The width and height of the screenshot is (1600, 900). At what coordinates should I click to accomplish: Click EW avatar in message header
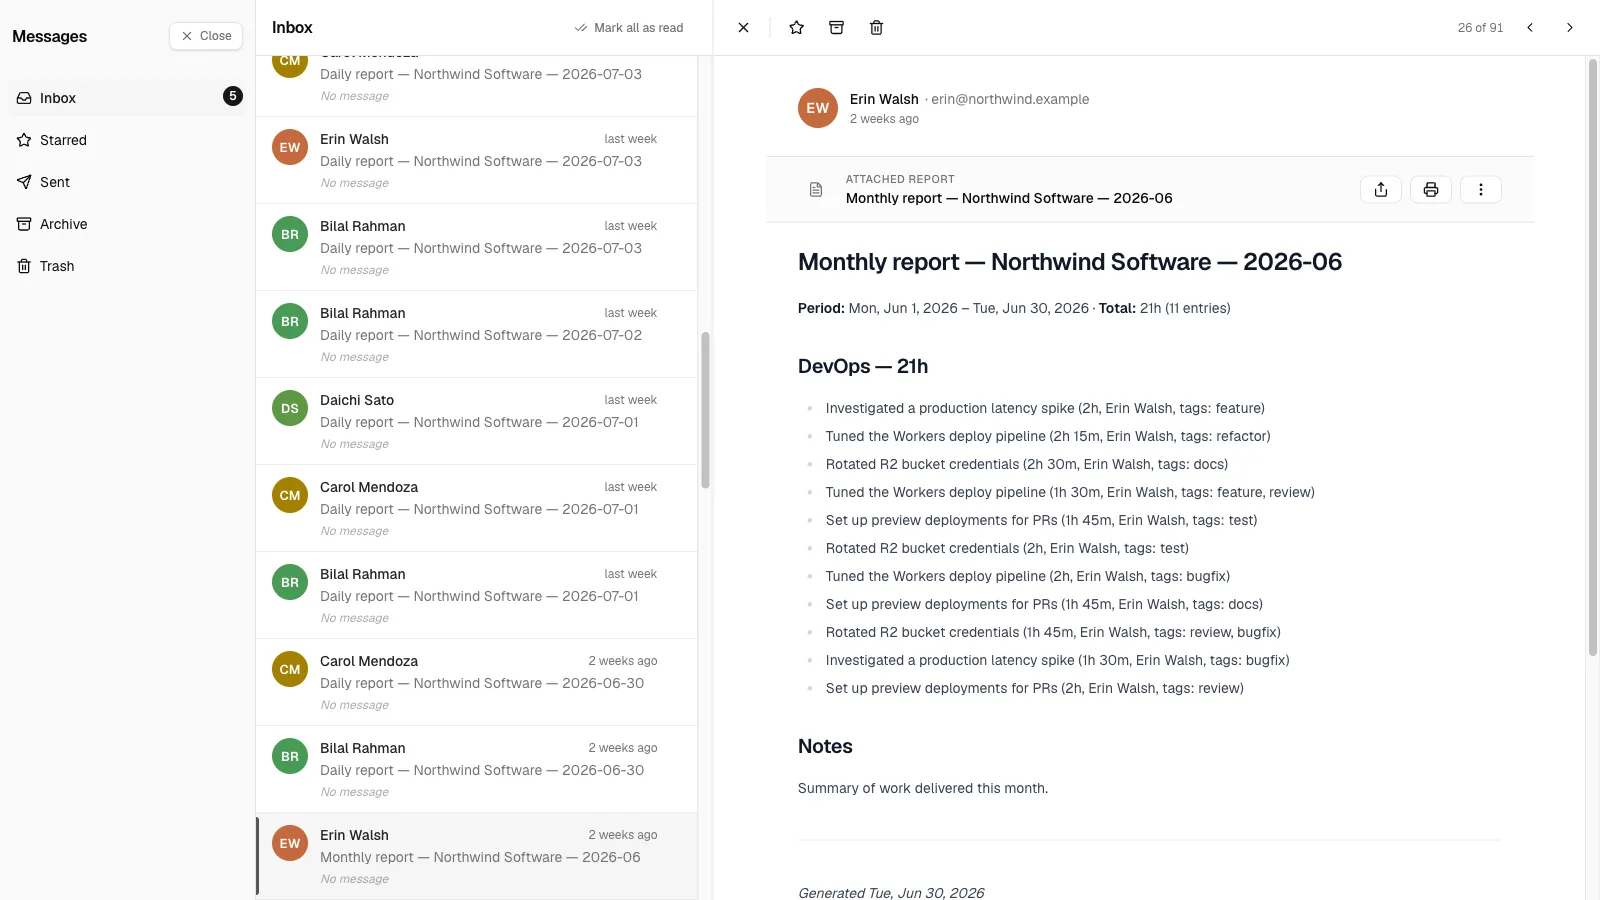coord(818,108)
